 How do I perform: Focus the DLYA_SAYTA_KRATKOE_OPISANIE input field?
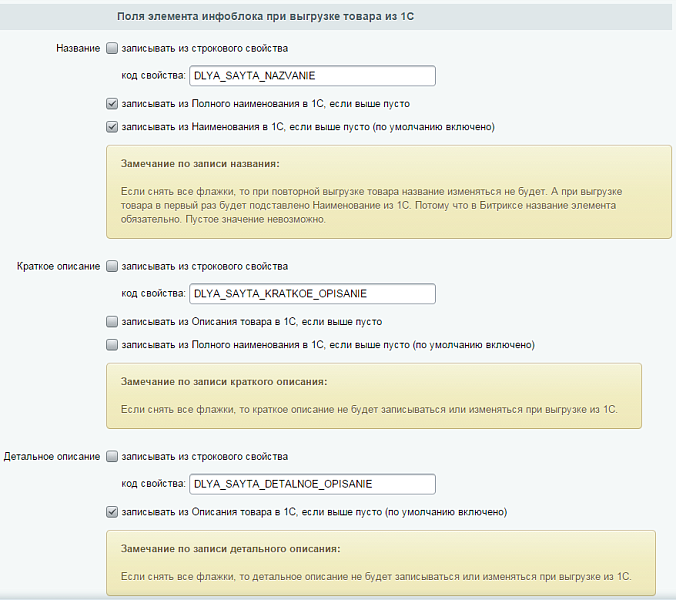tap(311, 294)
